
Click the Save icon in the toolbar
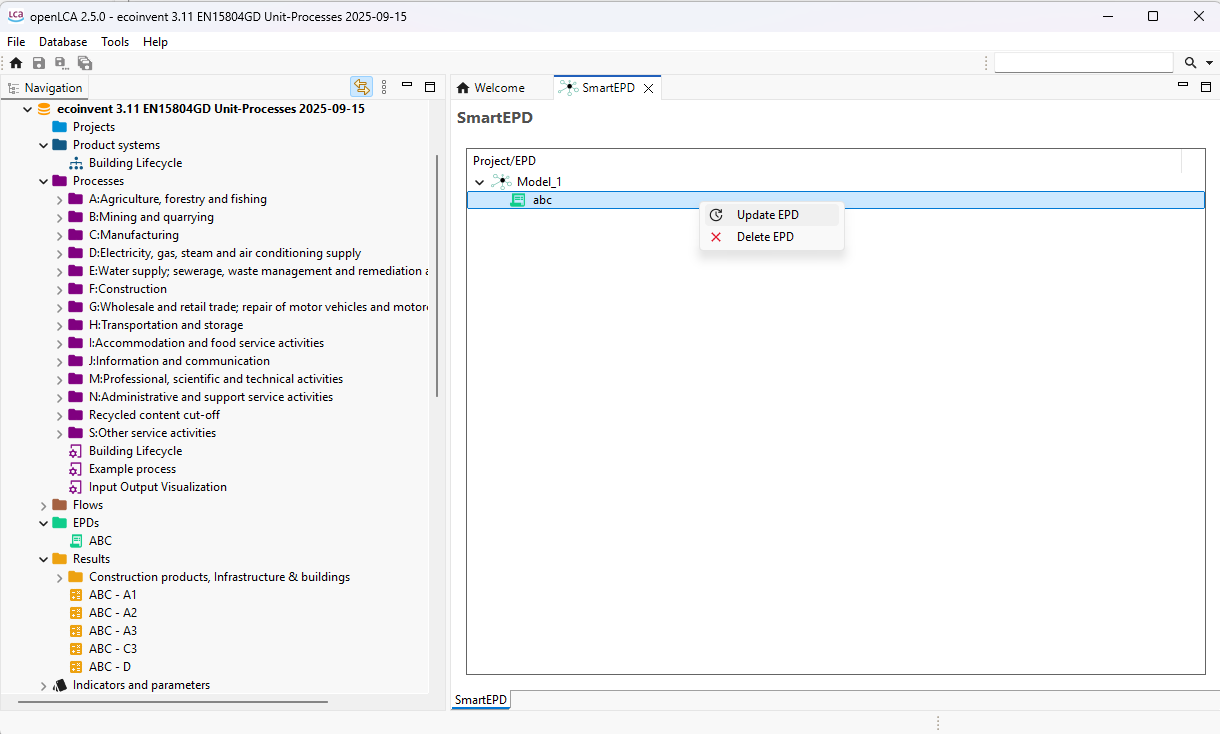coord(39,63)
